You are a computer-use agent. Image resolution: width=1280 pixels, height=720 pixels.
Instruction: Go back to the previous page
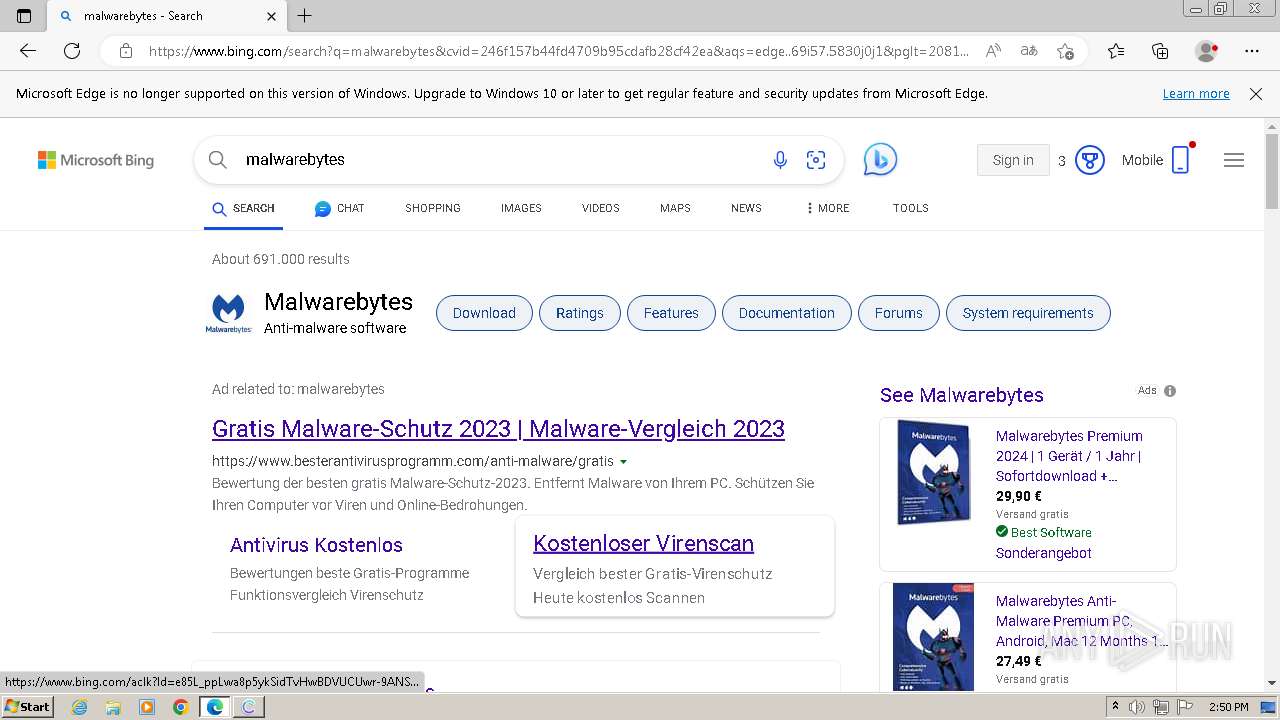coord(27,51)
